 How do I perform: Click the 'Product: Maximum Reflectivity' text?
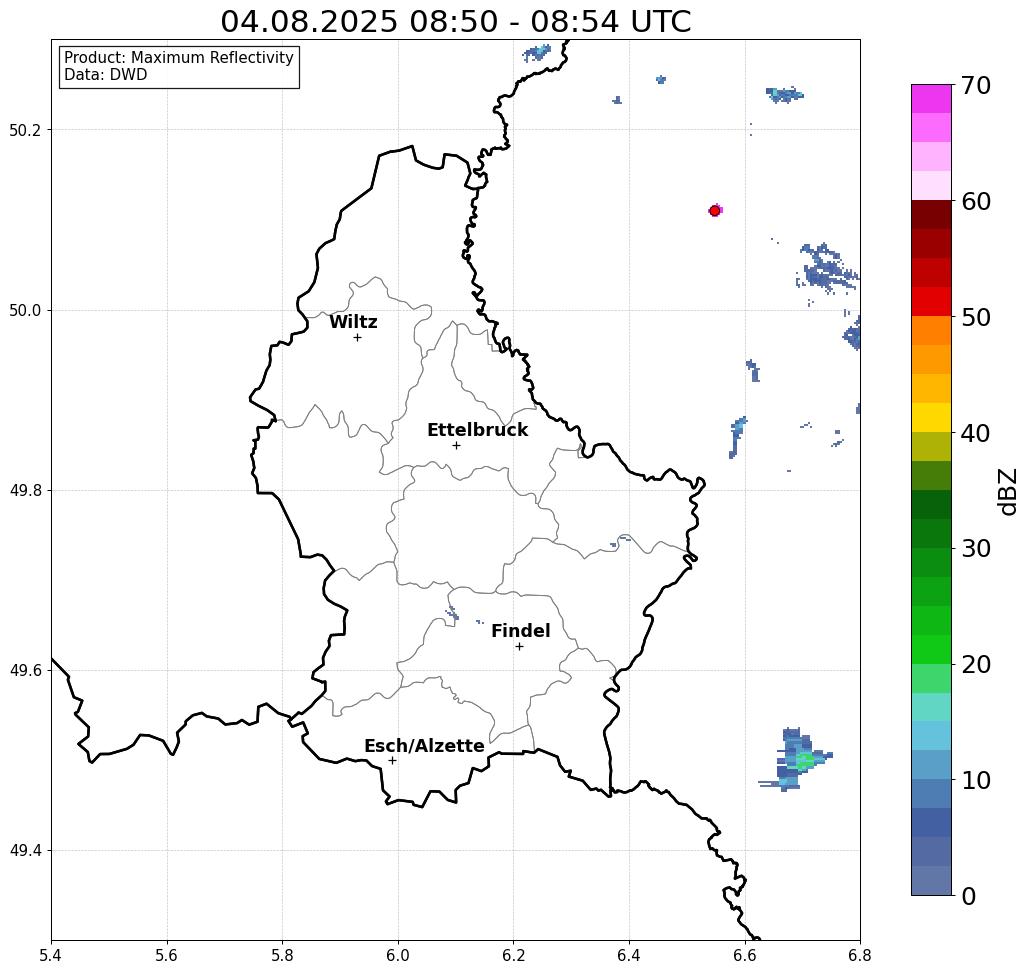point(178,58)
